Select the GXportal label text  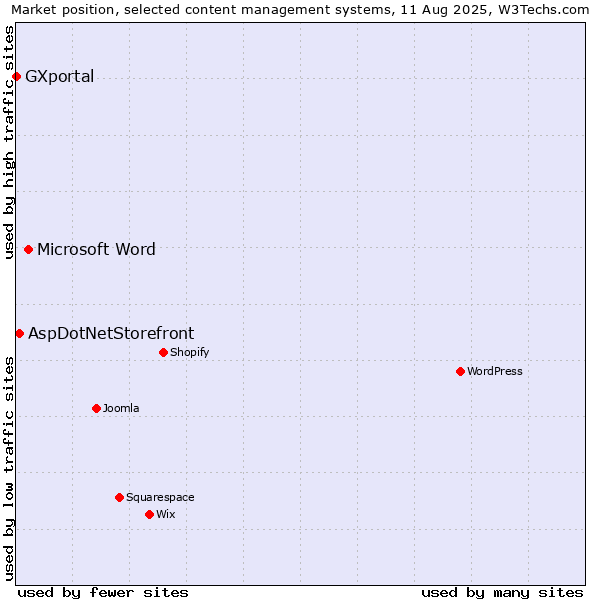coord(59,77)
